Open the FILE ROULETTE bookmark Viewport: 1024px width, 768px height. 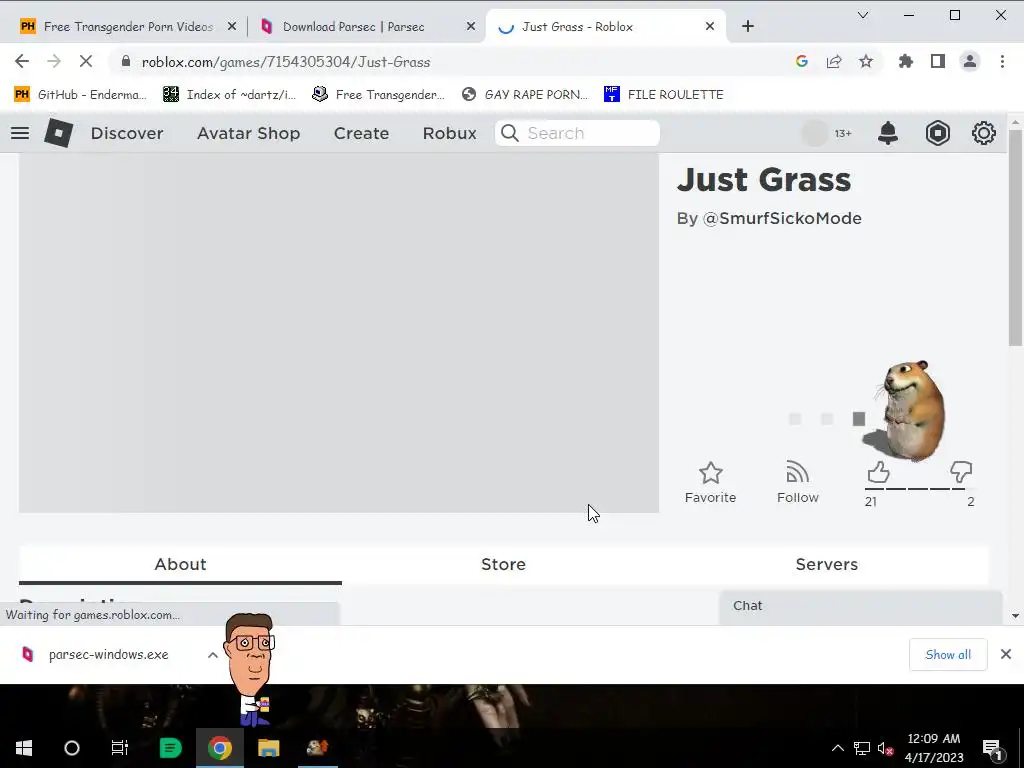(664, 95)
